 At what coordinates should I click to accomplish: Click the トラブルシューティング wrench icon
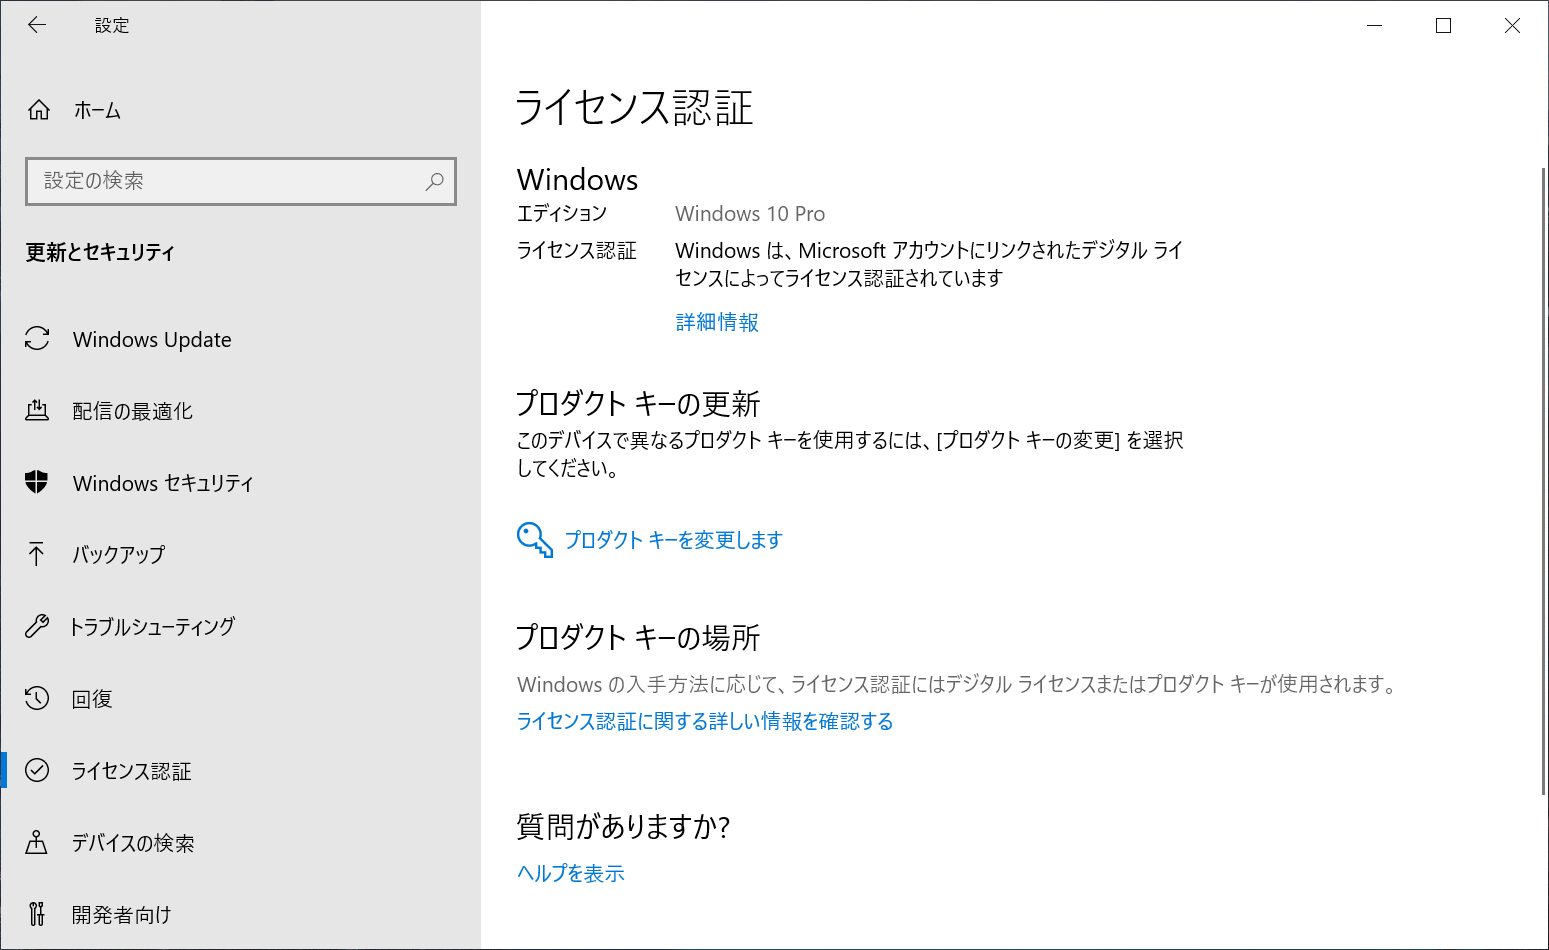click(37, 626)
